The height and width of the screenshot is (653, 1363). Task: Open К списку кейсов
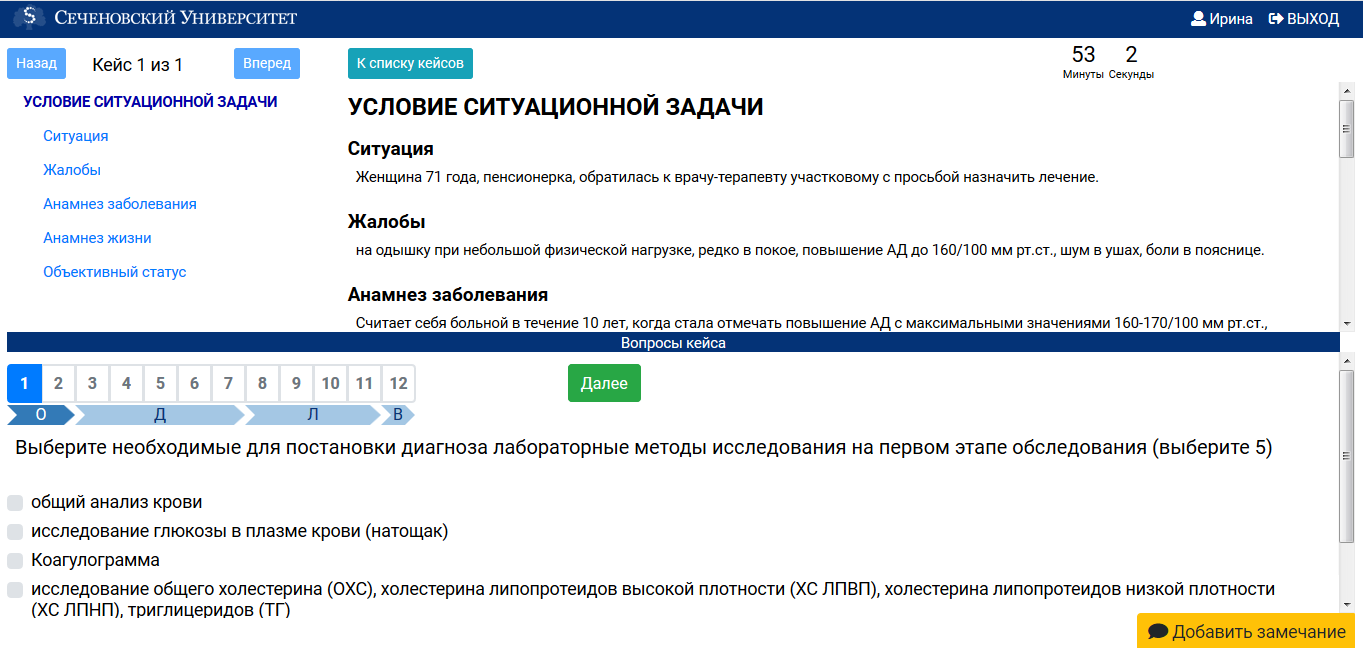click(410, 62)
